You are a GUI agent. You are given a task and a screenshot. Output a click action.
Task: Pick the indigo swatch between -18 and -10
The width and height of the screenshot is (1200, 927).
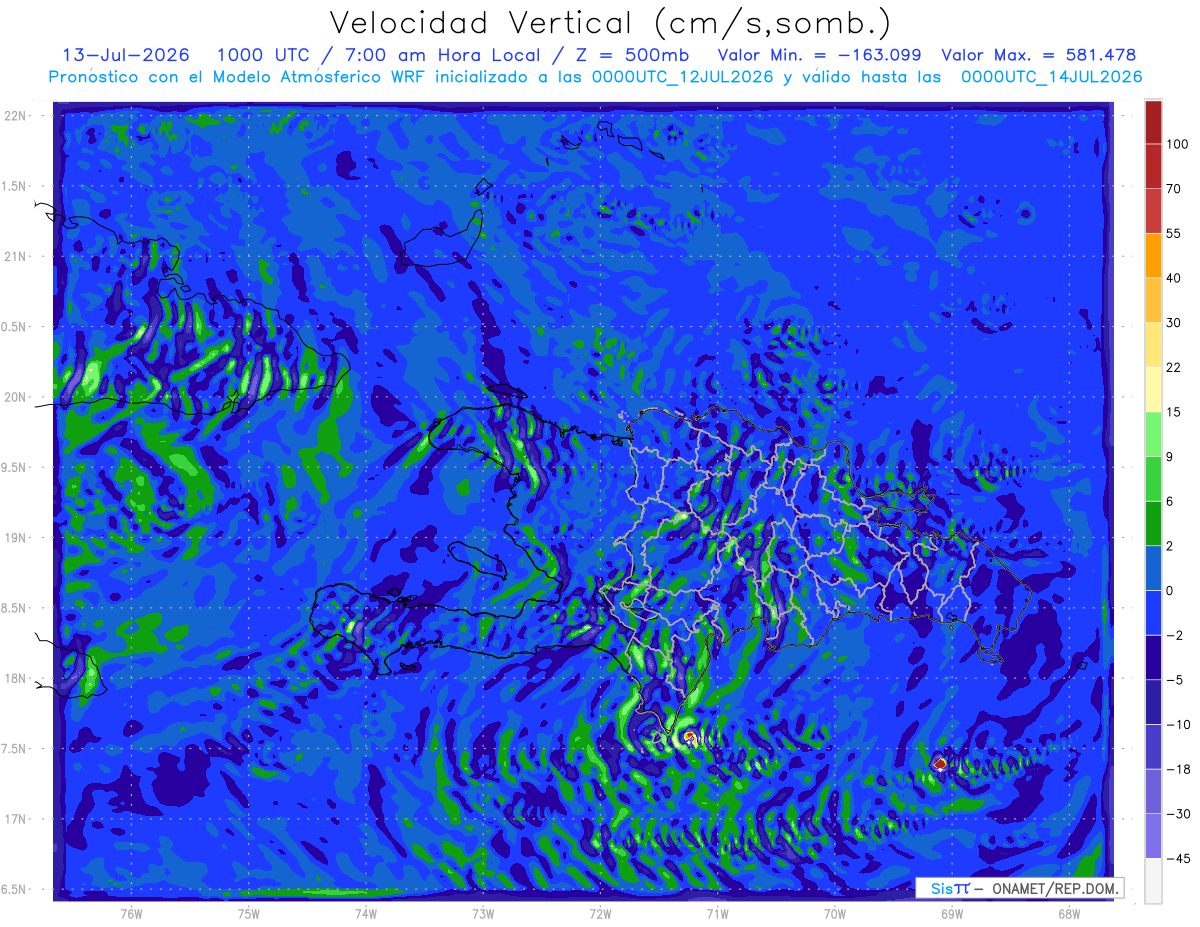coord(1153,746)
